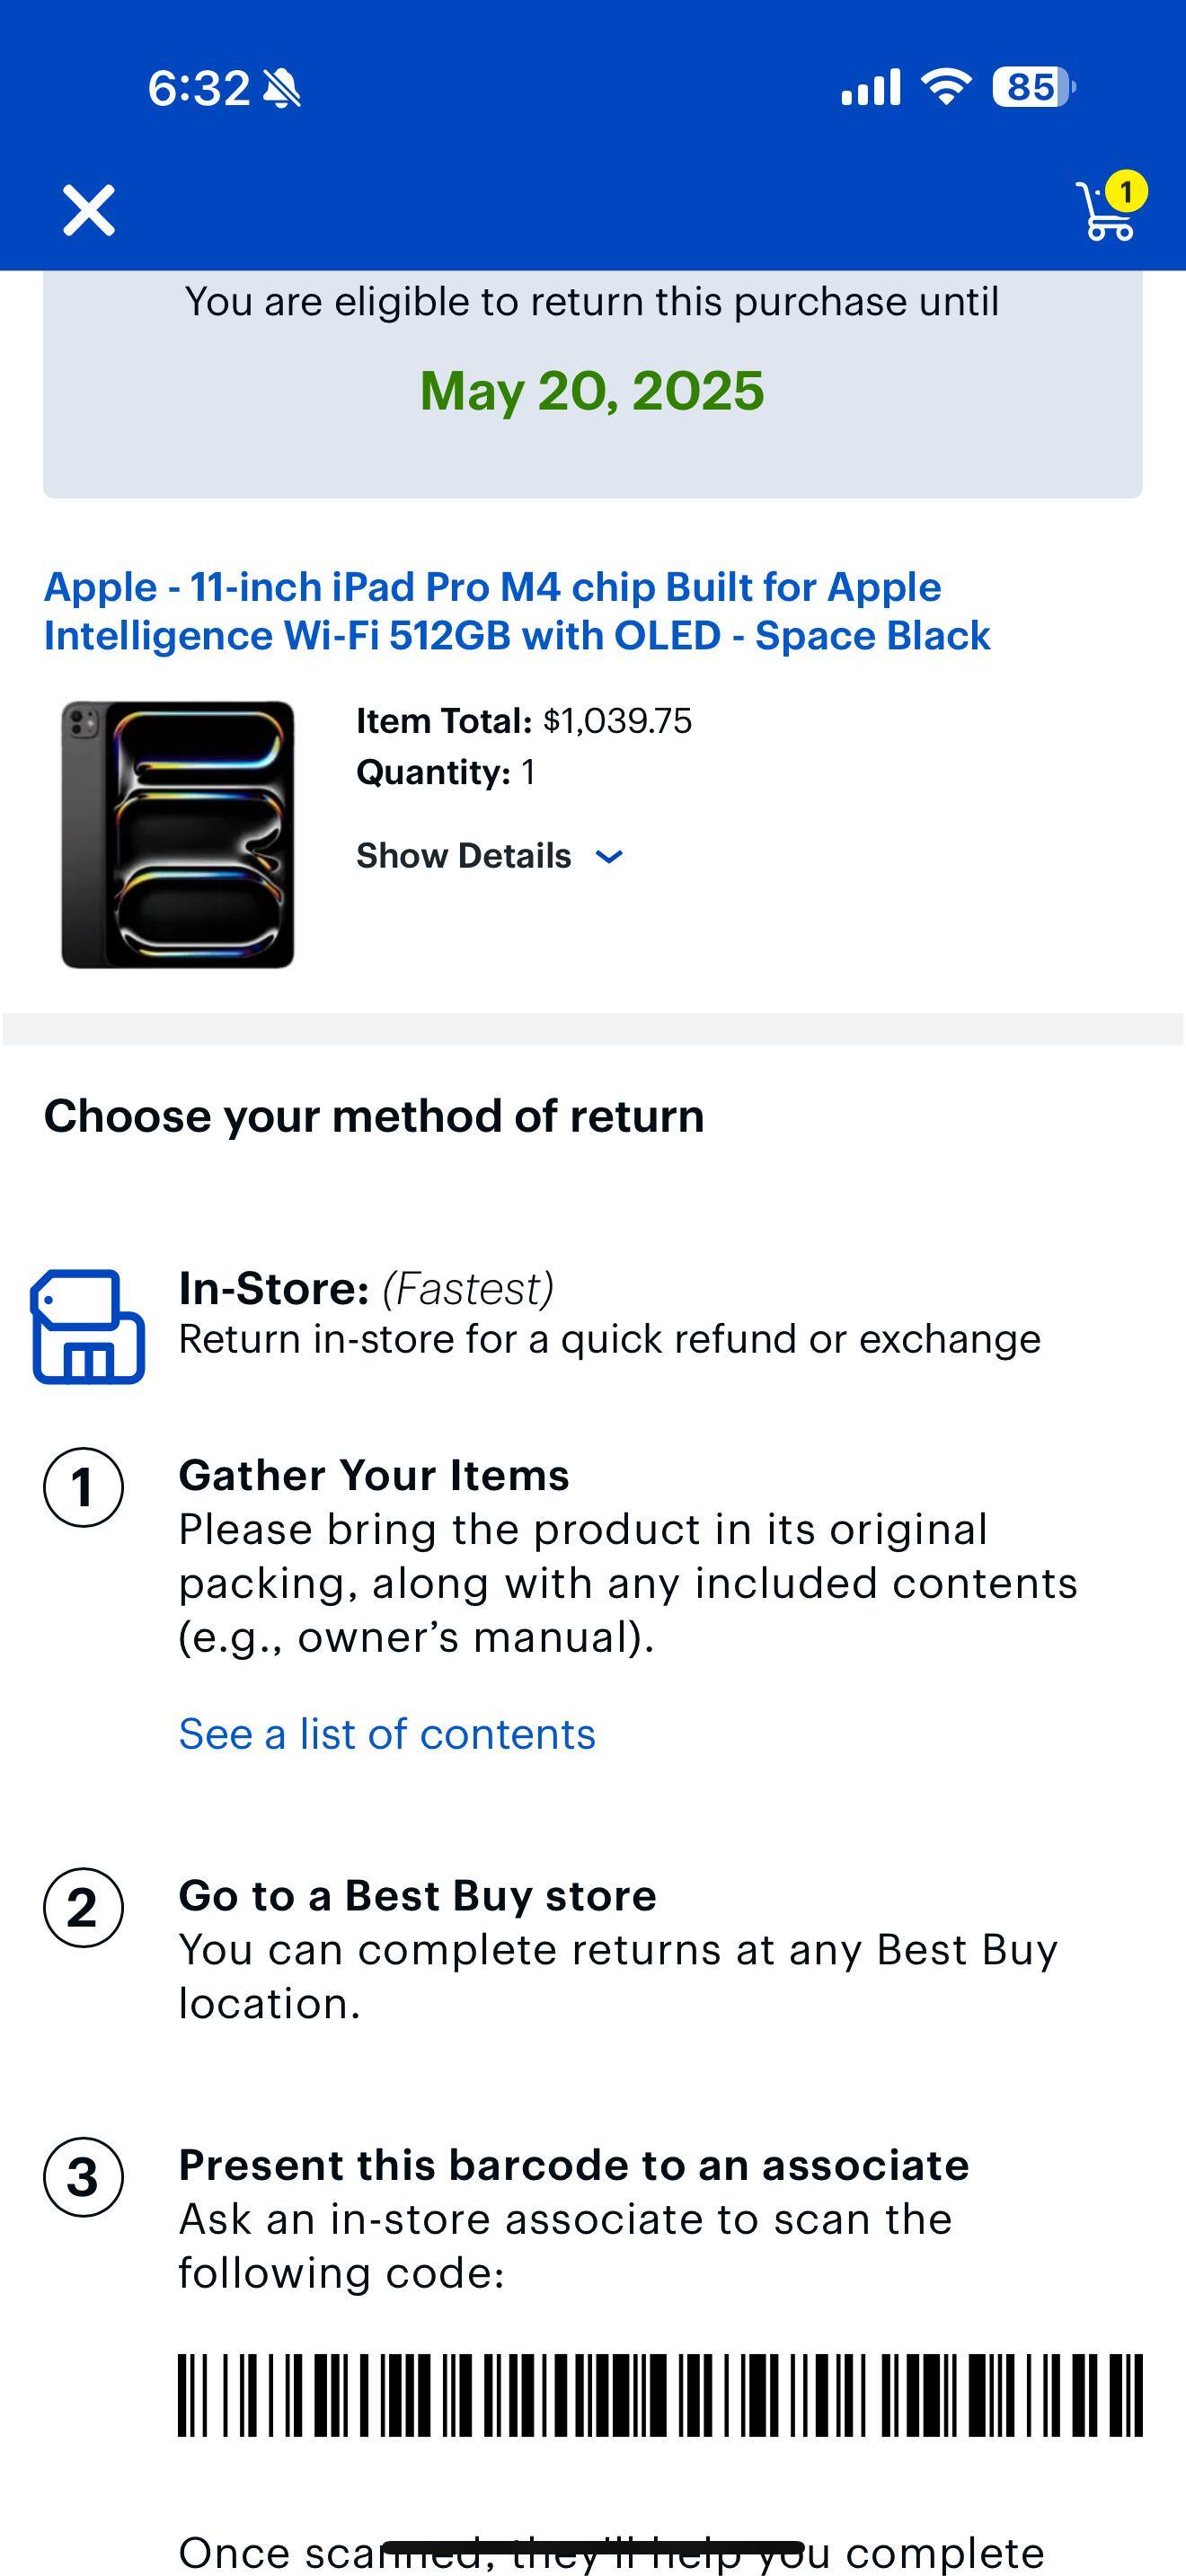The width and height of the screenshot is (1186, 2576).
Task: Tap the Wi-Fi status icon
Action: point(945,87)
